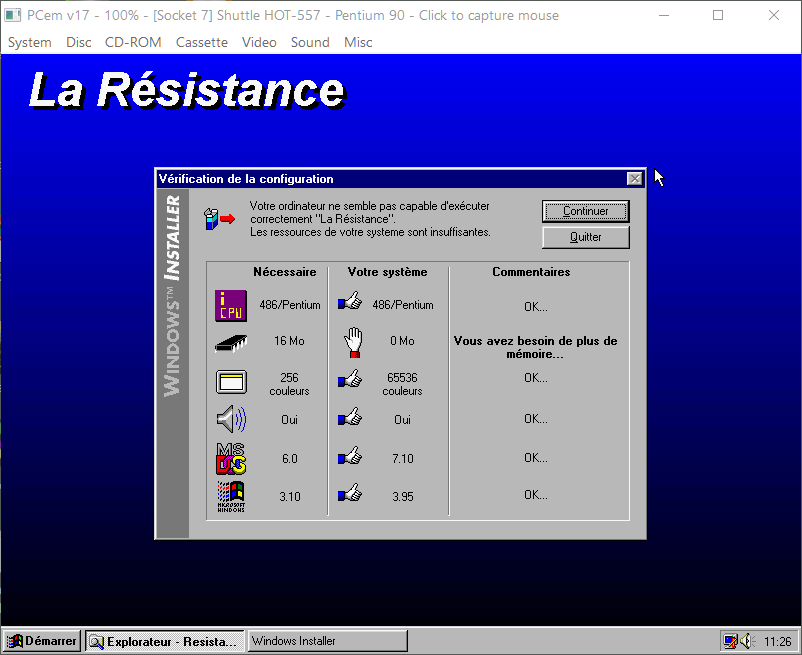802x655 pixels.
Task: Open the System menu in PCem
Action: 29,42
